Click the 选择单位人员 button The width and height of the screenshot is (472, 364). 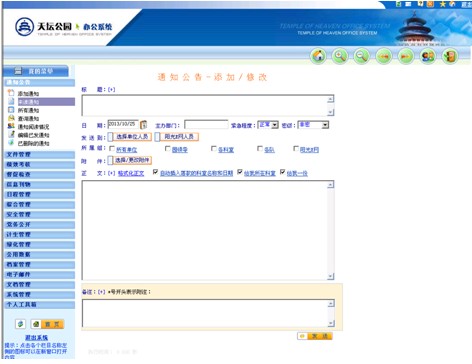tap(130, 137)
